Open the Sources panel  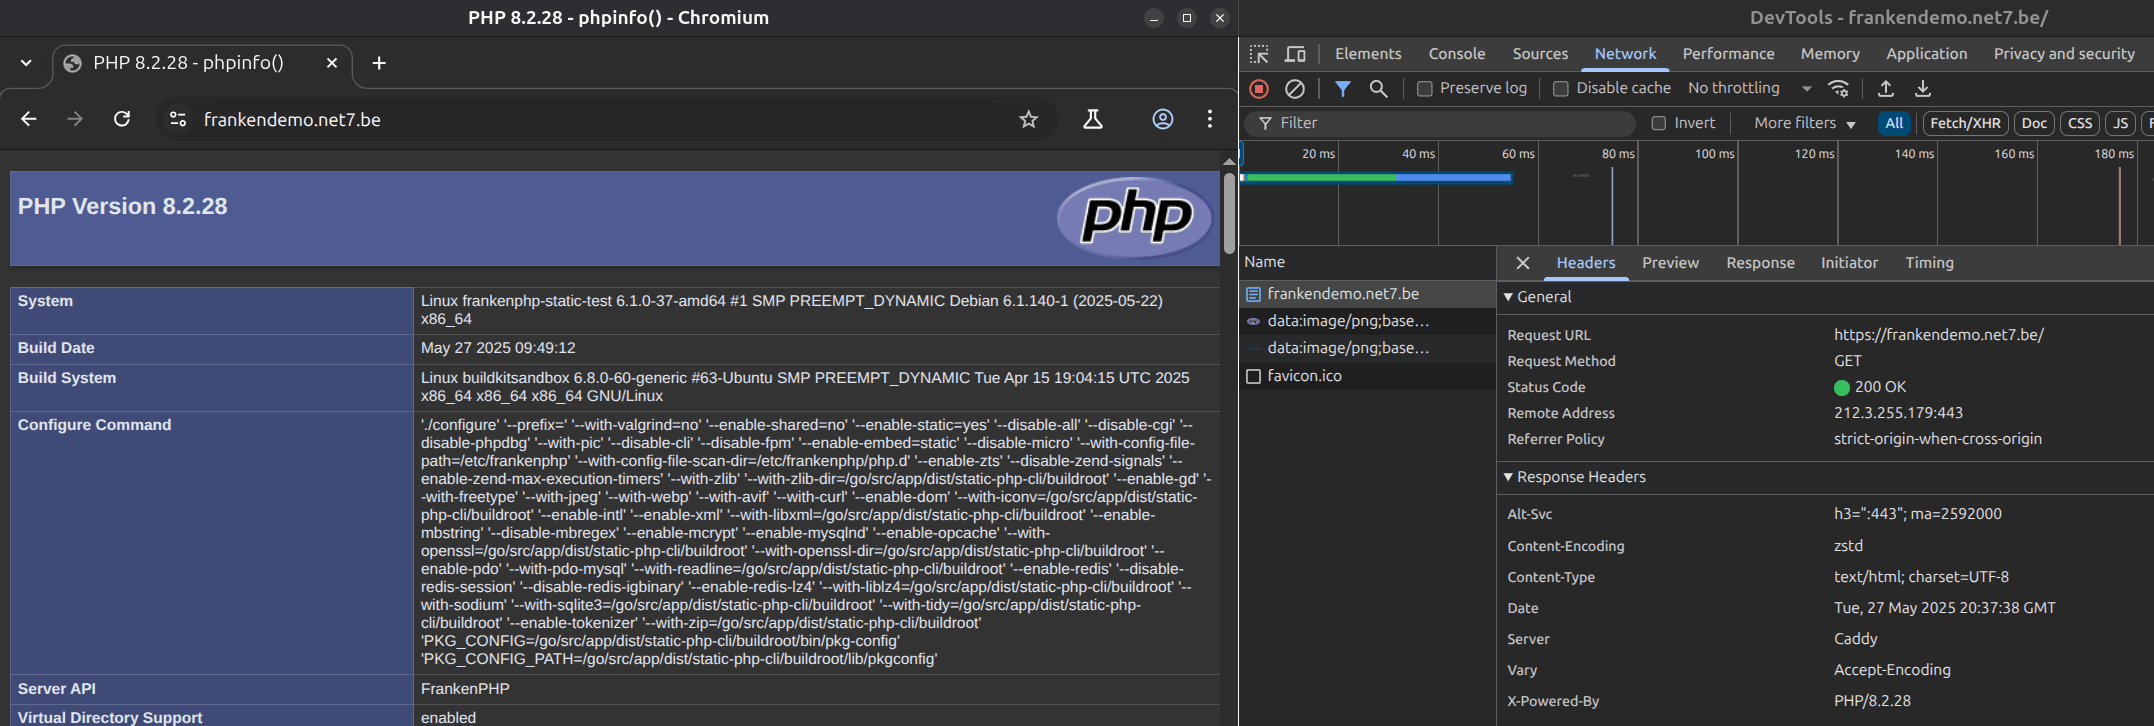1540,54
